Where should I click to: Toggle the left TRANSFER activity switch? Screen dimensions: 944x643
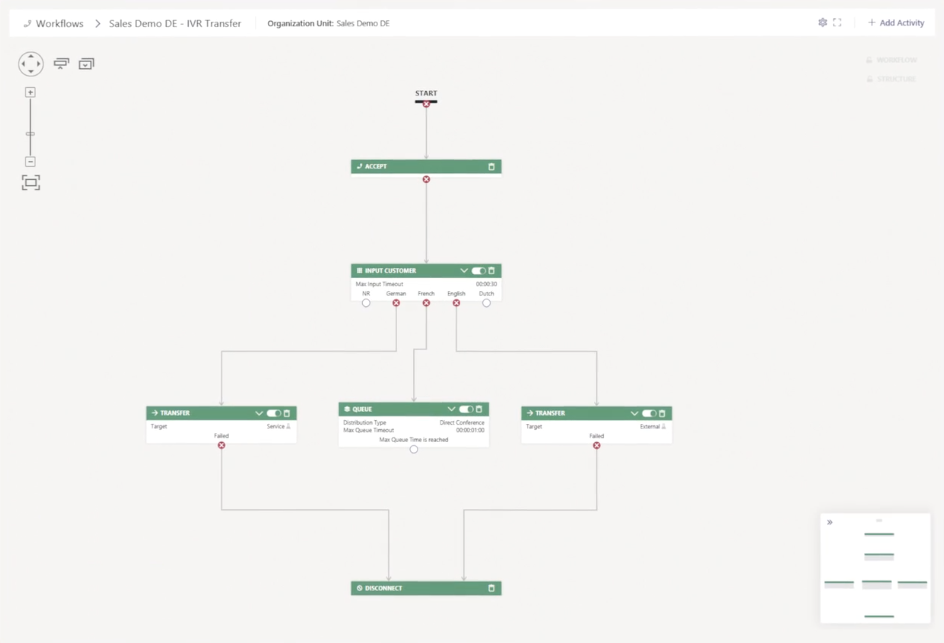coord(273,413)
